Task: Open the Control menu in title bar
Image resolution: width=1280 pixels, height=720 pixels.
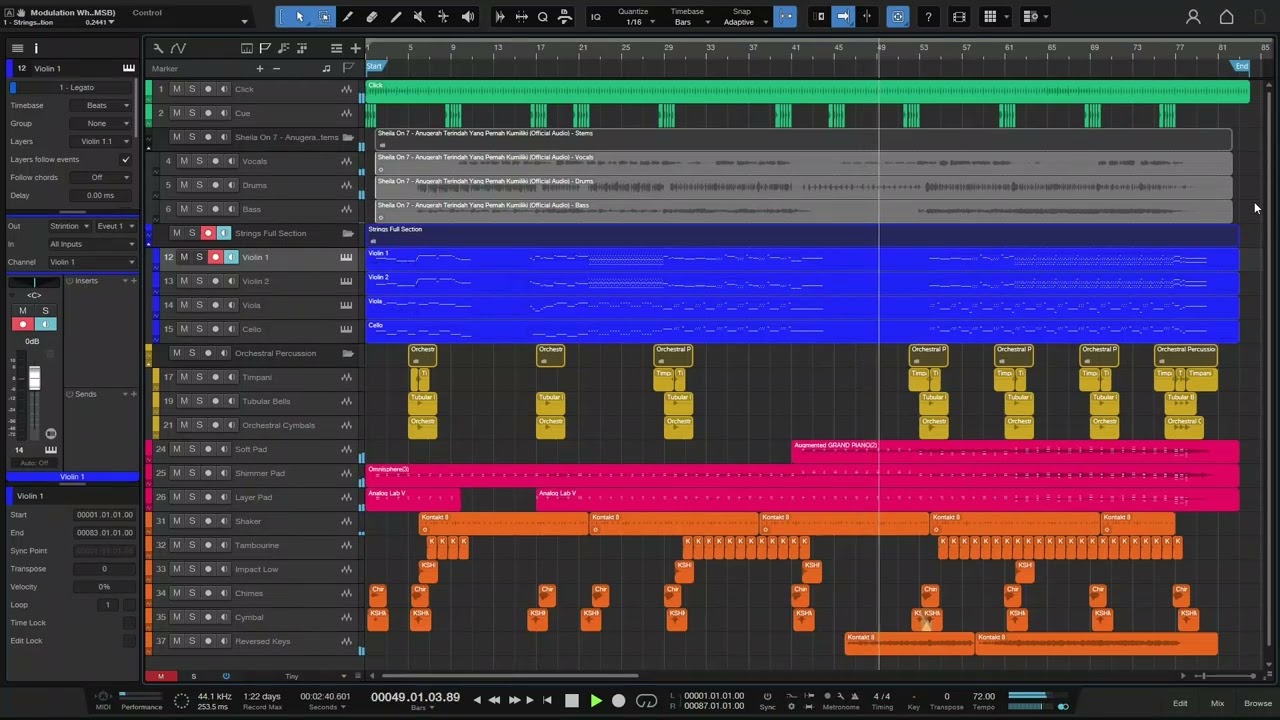Action: click(x=147, y=13)
